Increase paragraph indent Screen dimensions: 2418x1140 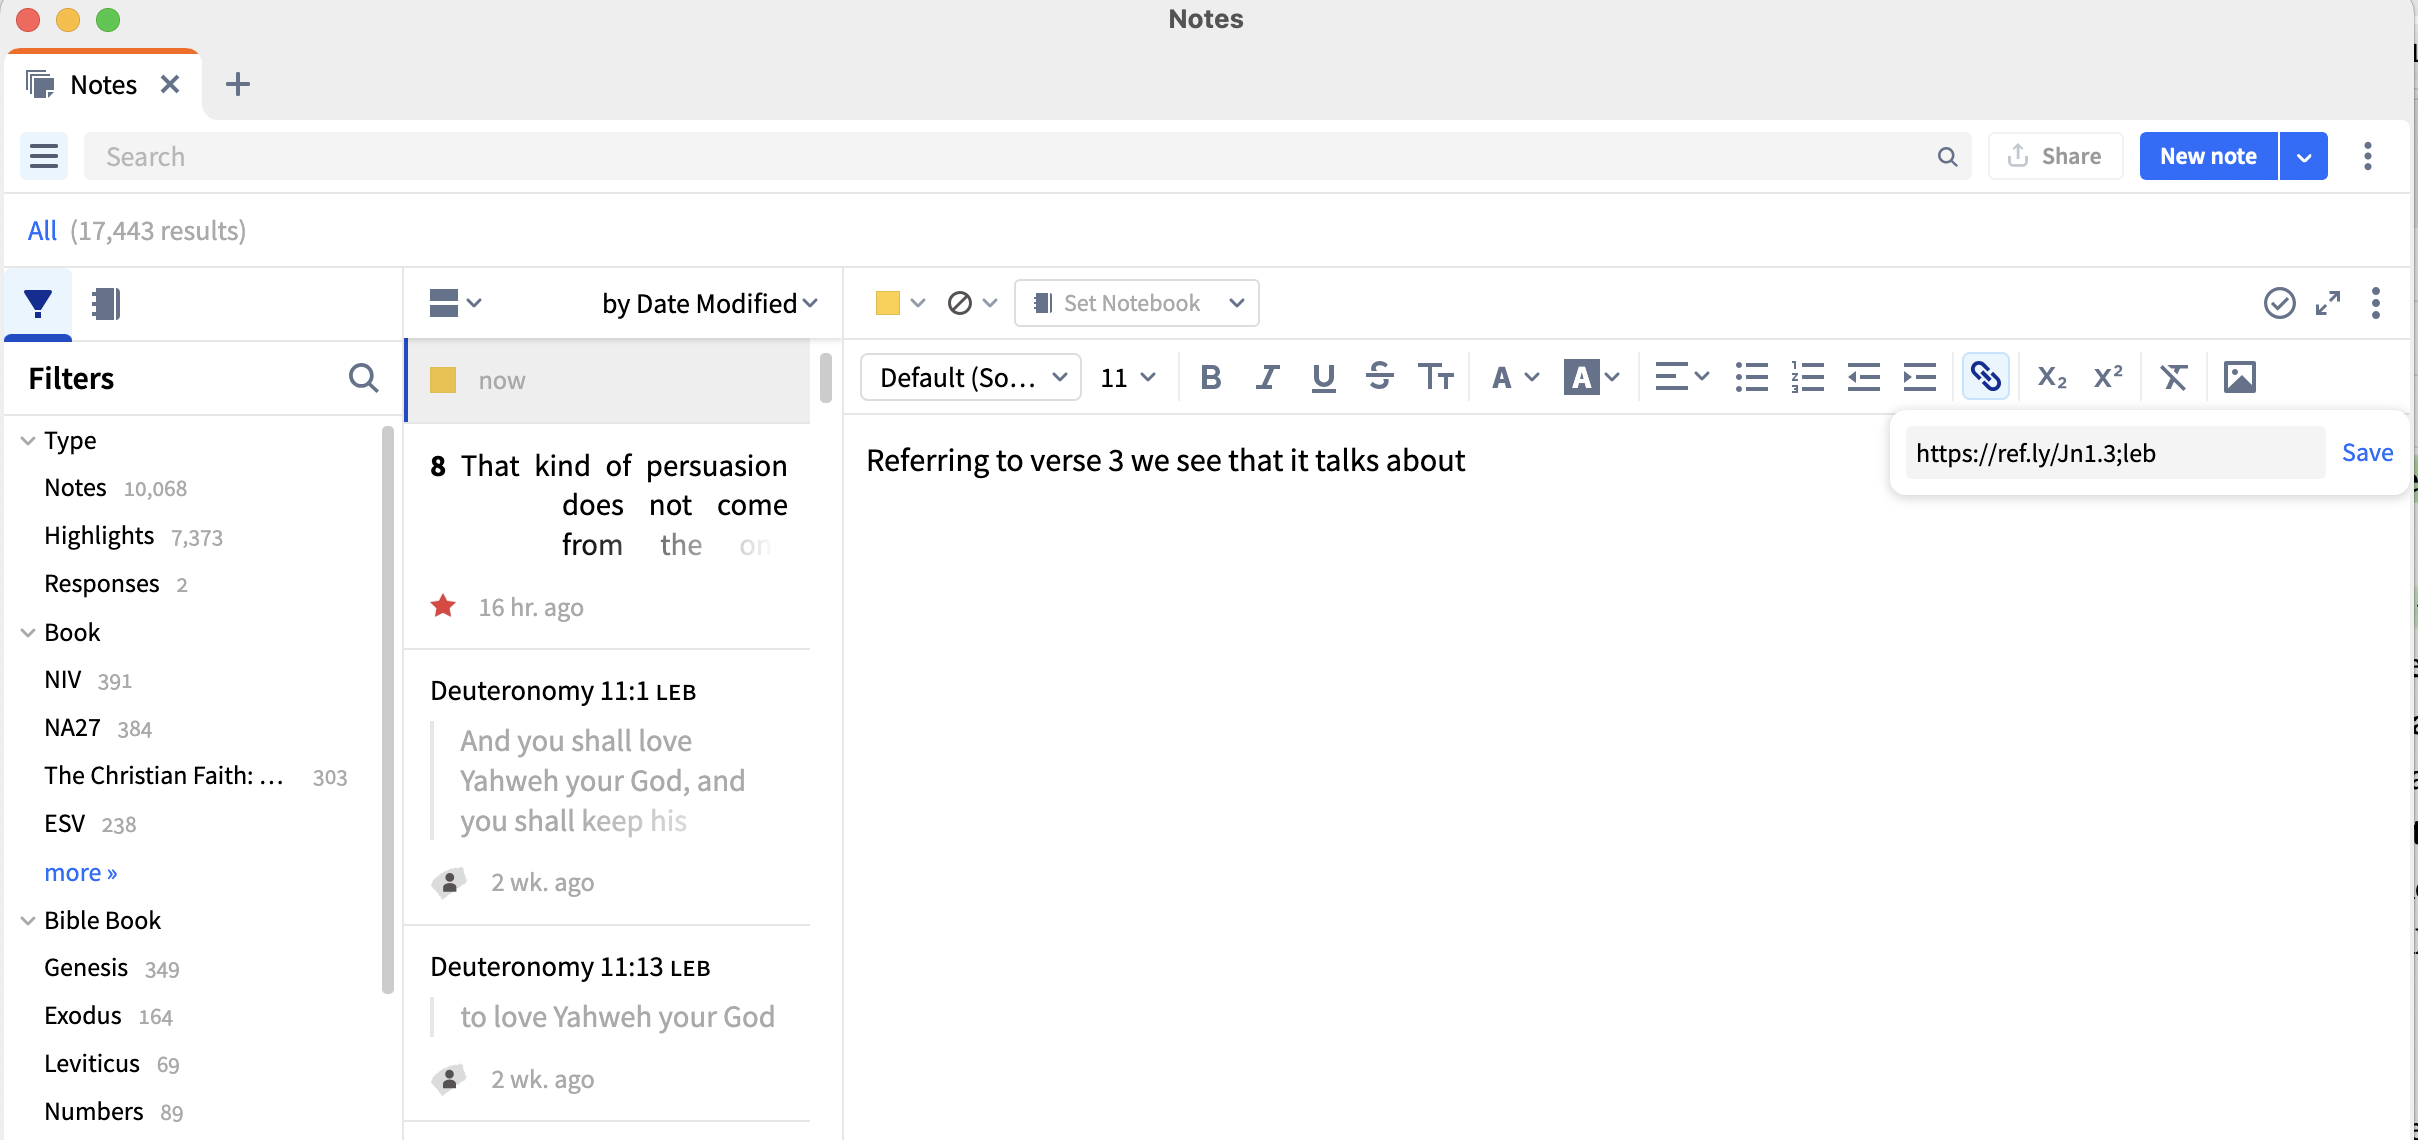1919,377
